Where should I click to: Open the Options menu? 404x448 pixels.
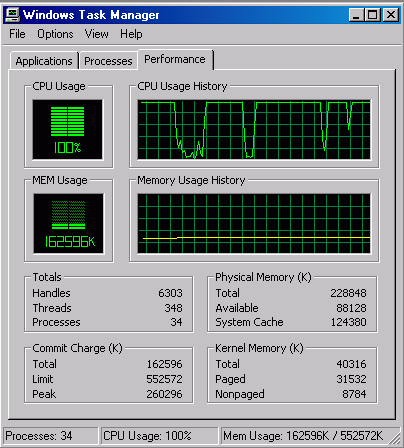(x=55, y=34)
